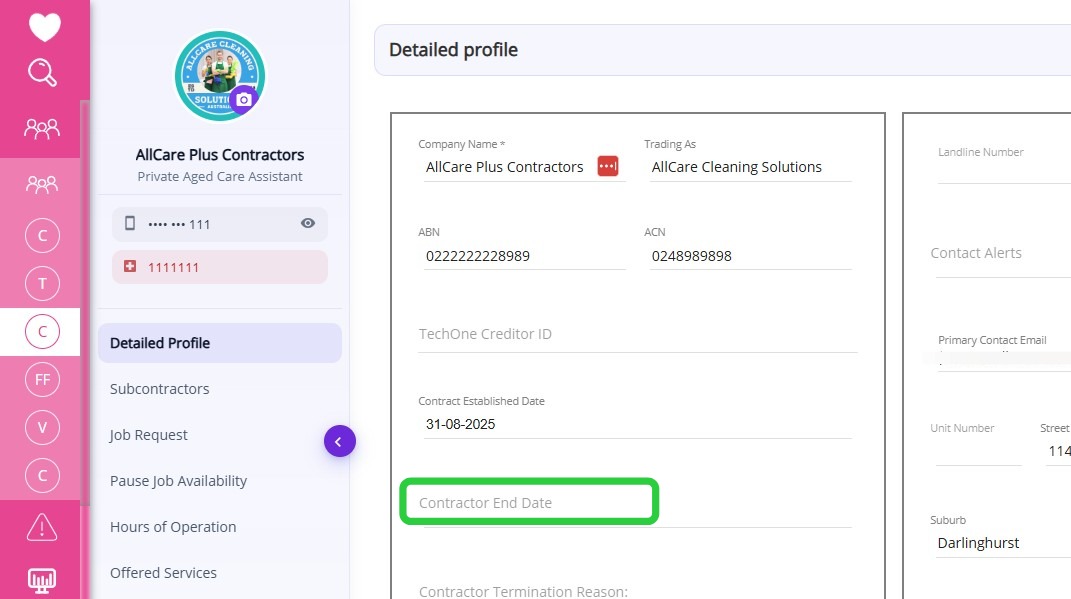Click the red medical number 1111111 badge
The width and height of the screenshot is (1071, 599).
(220, 267)
